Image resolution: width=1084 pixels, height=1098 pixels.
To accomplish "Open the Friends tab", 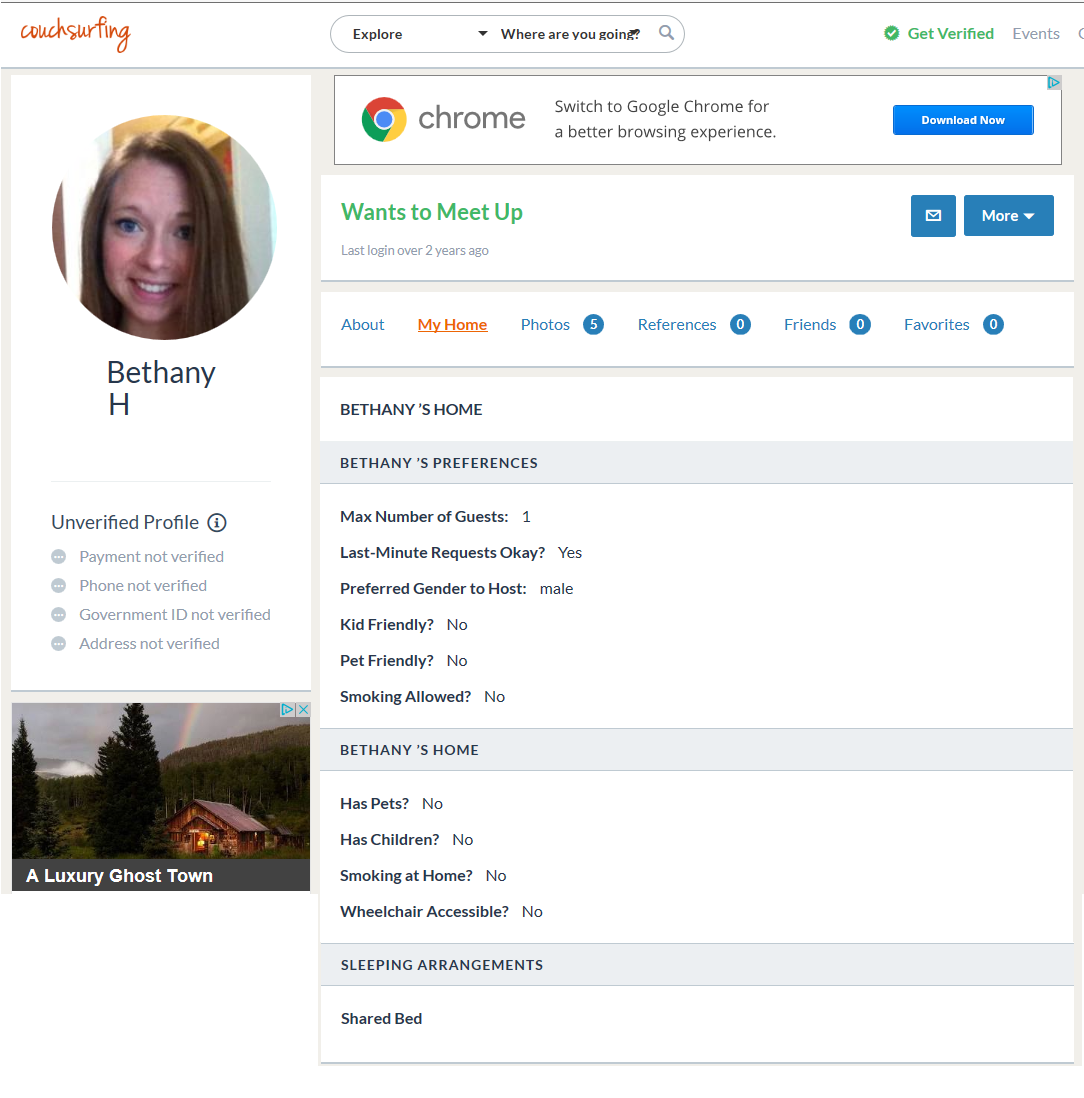I will (809, 324).
